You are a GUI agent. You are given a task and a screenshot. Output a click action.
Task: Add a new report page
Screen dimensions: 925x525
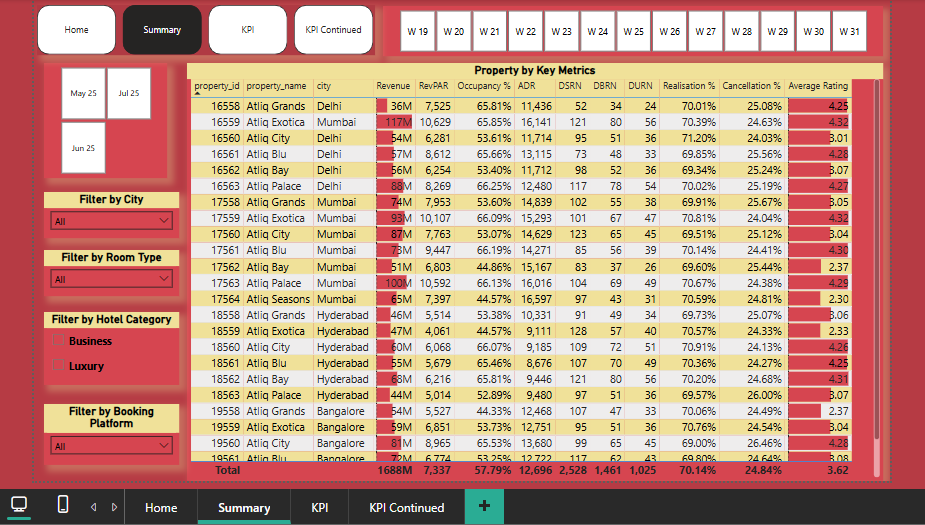click(484, 506)
